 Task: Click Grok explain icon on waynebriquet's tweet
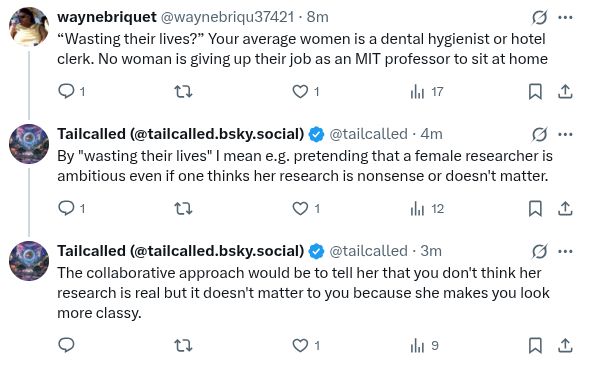click(x=539, y=17)
